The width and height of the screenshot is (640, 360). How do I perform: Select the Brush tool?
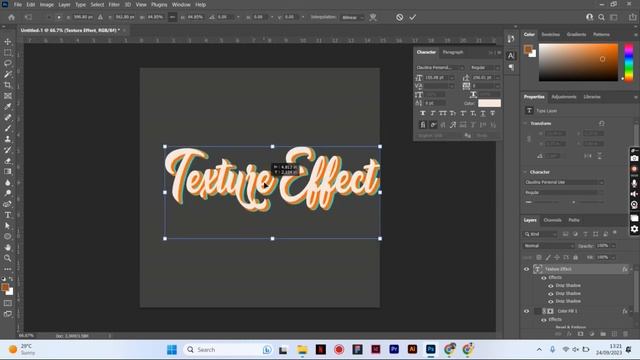click(8, 128)
